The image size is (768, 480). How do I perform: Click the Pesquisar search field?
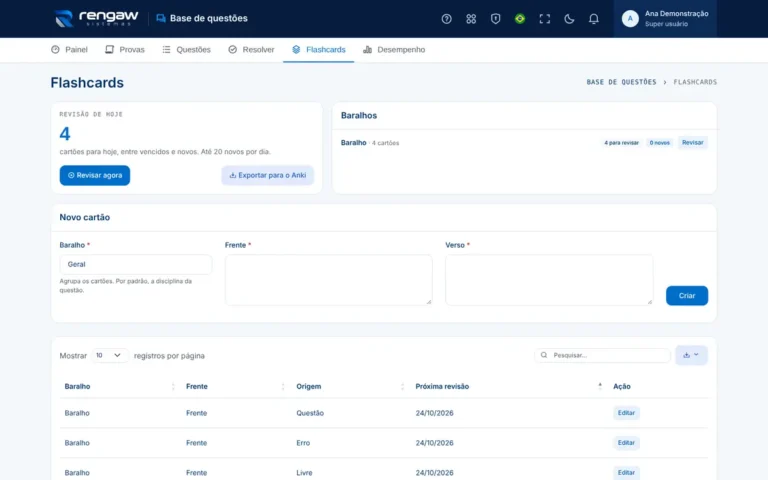pyautogui.click(x=602, y=355)
